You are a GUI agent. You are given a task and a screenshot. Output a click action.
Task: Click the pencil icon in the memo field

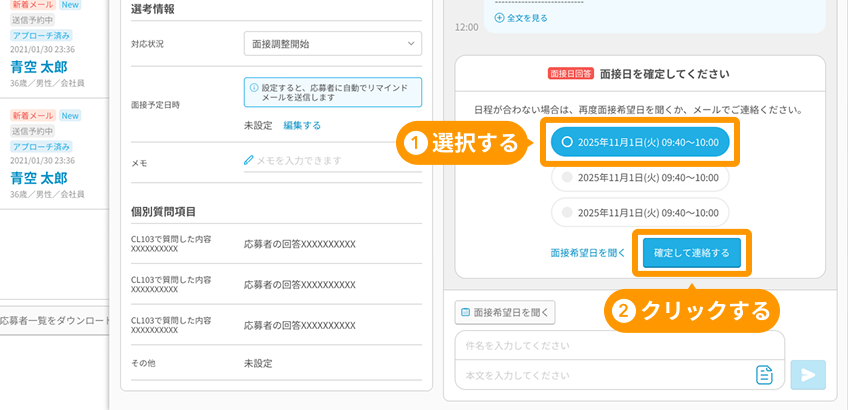tap(249, 160)
